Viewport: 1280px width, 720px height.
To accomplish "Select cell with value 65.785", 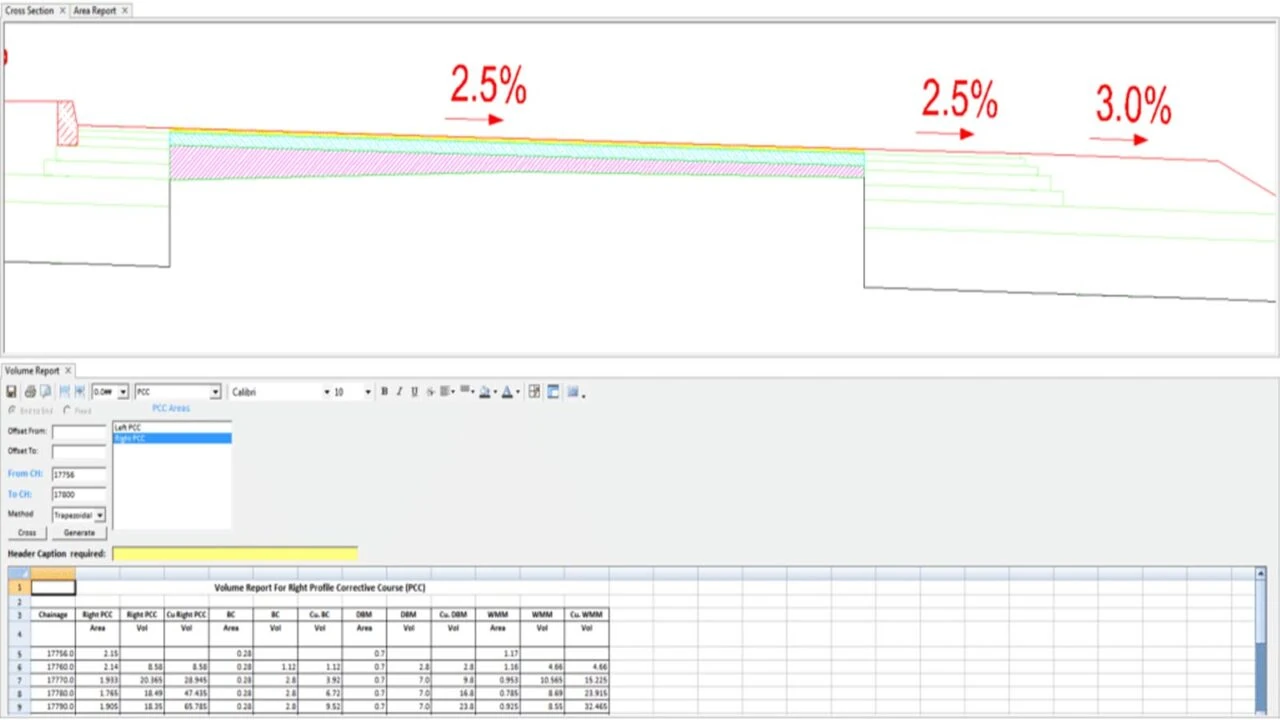I will (186, 706).
